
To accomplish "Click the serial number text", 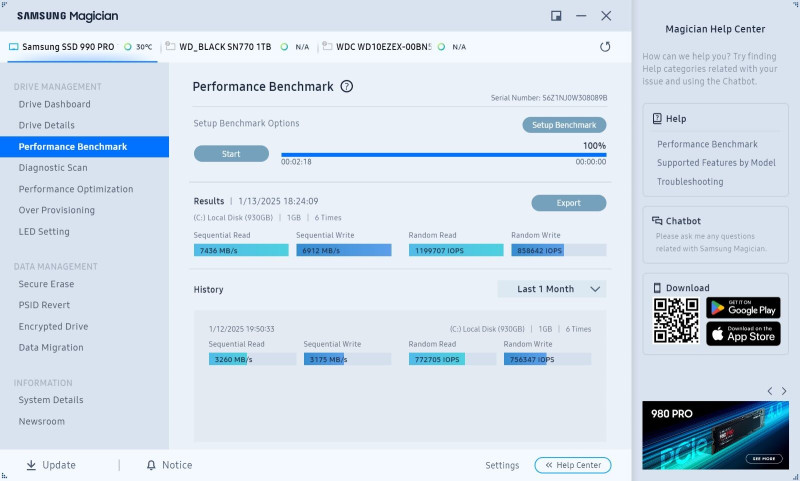I will 549,98.
